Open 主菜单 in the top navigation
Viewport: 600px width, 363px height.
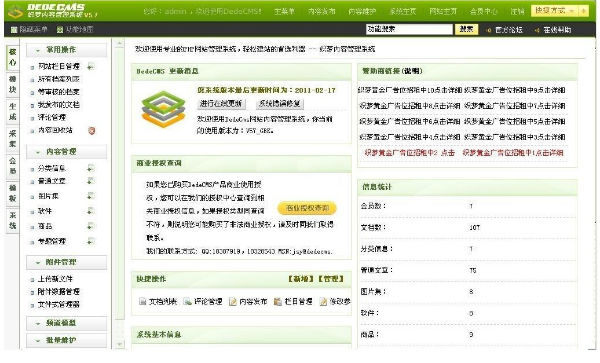click(284, 11)
